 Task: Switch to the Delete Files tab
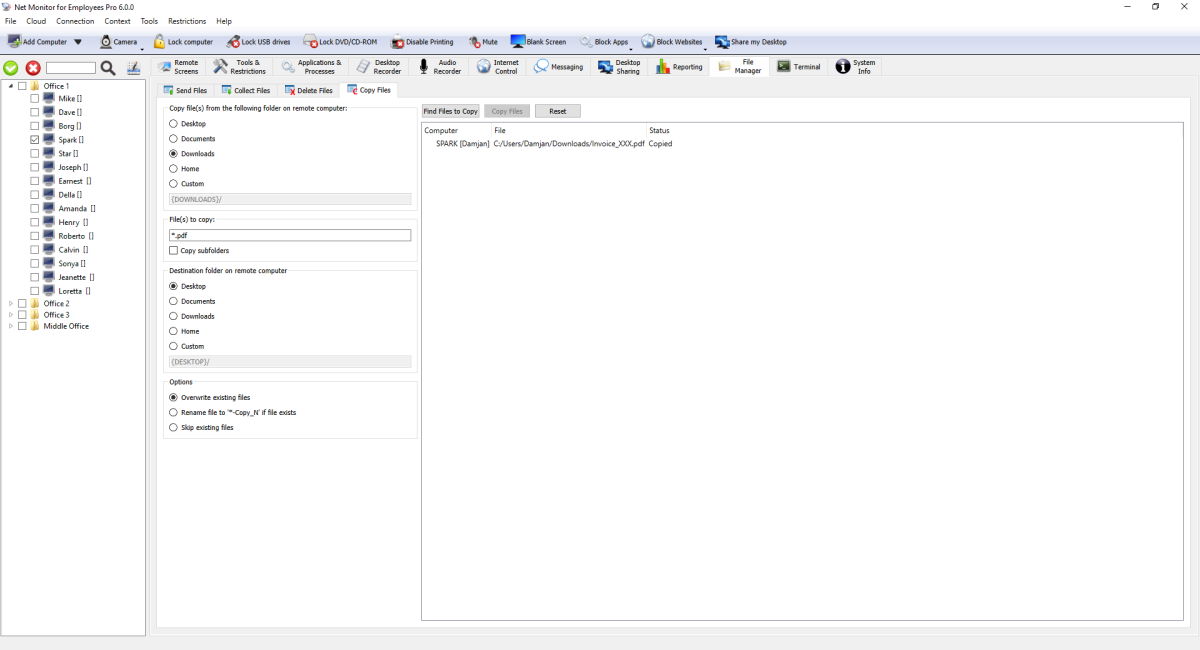coord(308,91)
